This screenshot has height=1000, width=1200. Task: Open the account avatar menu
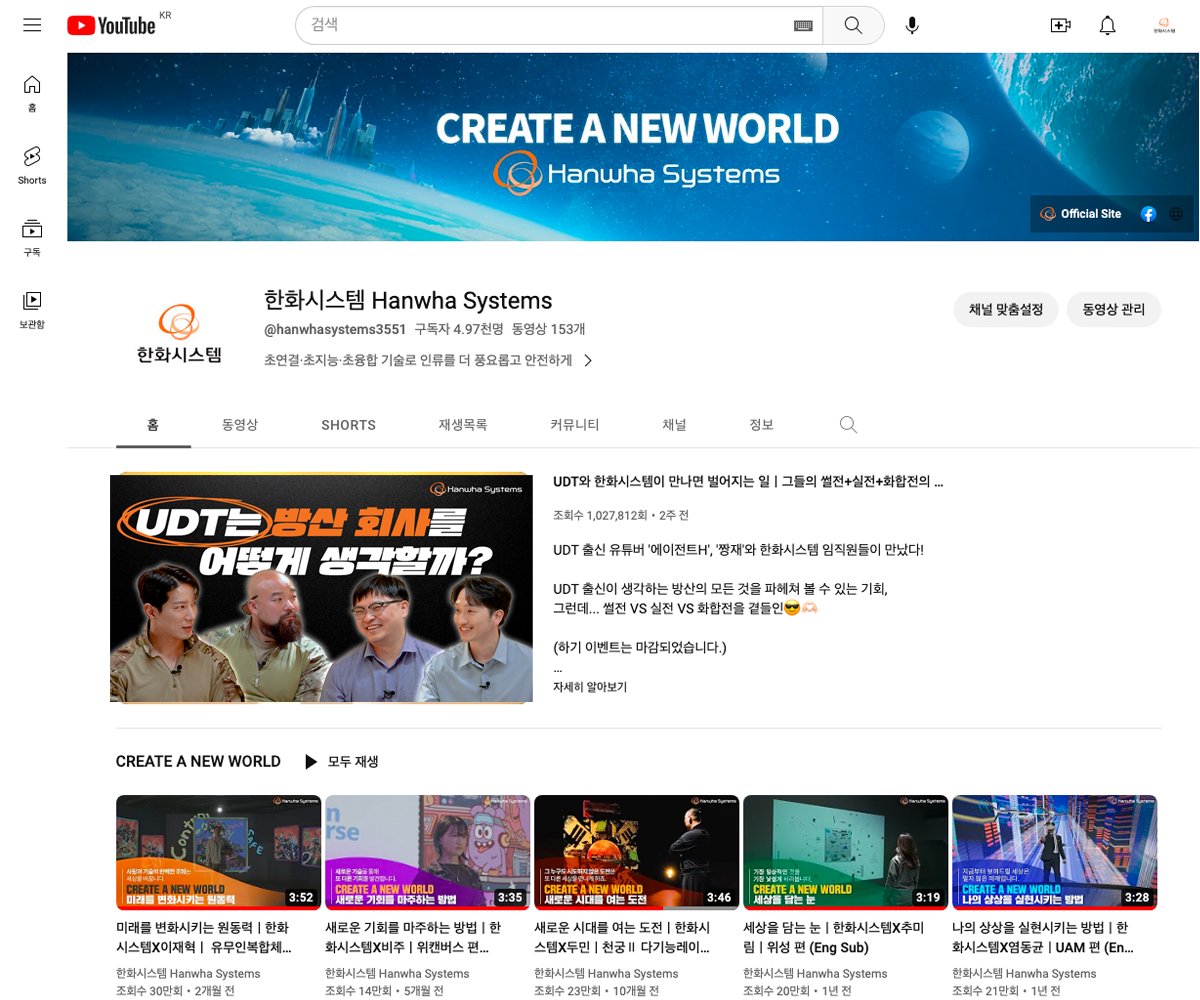click(1163, 25)
